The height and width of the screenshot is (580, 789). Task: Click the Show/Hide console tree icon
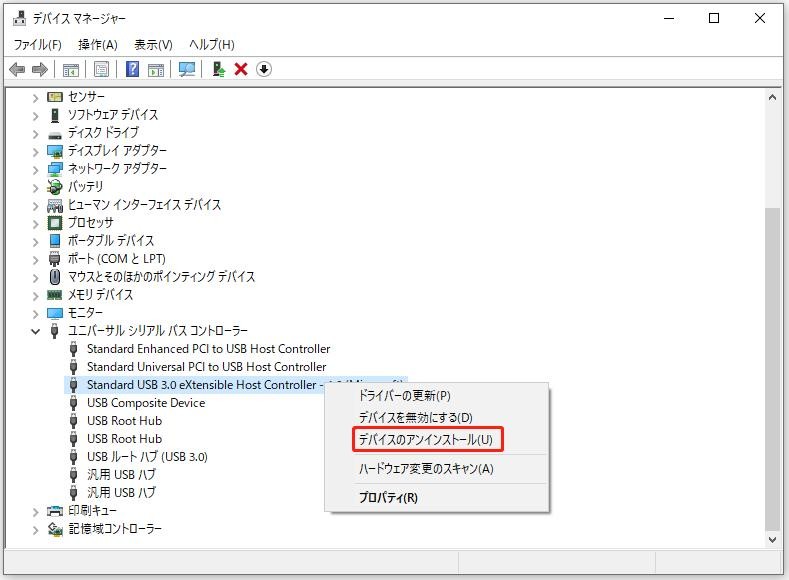(71, 69)
